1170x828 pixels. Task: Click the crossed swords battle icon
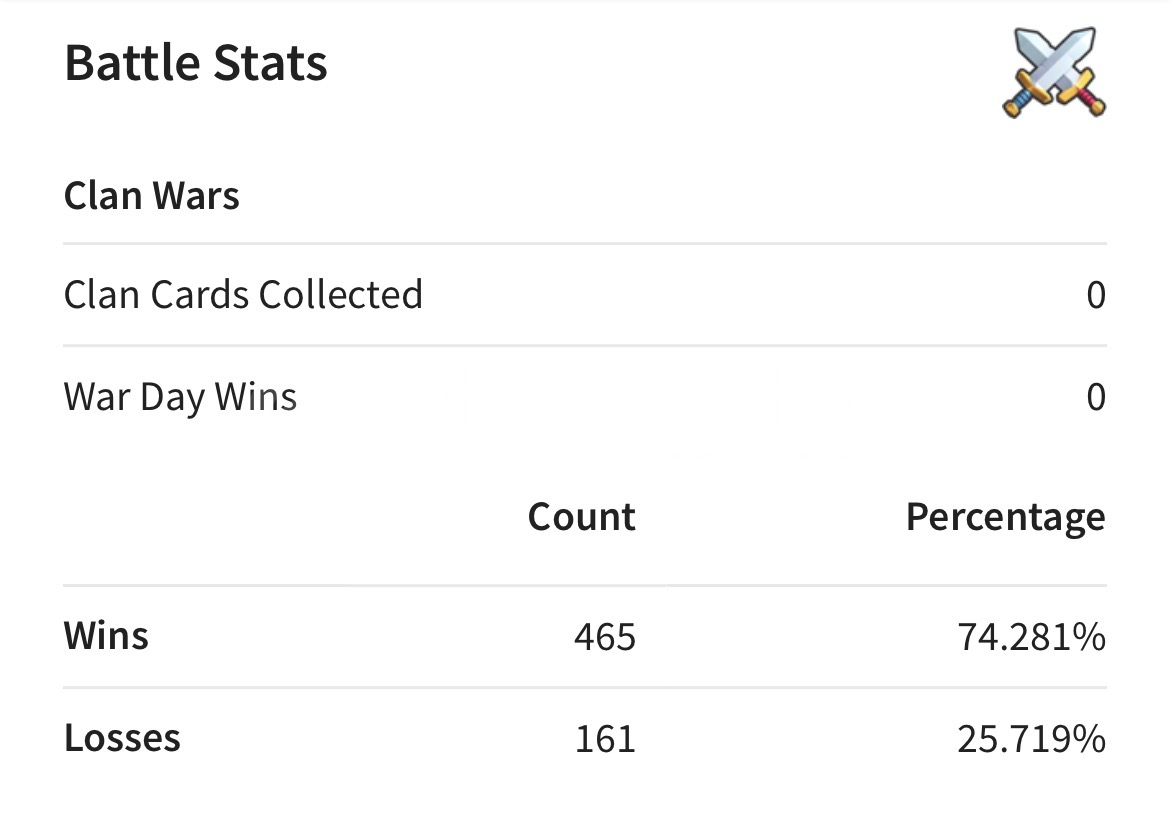(x=1054, y=73)
